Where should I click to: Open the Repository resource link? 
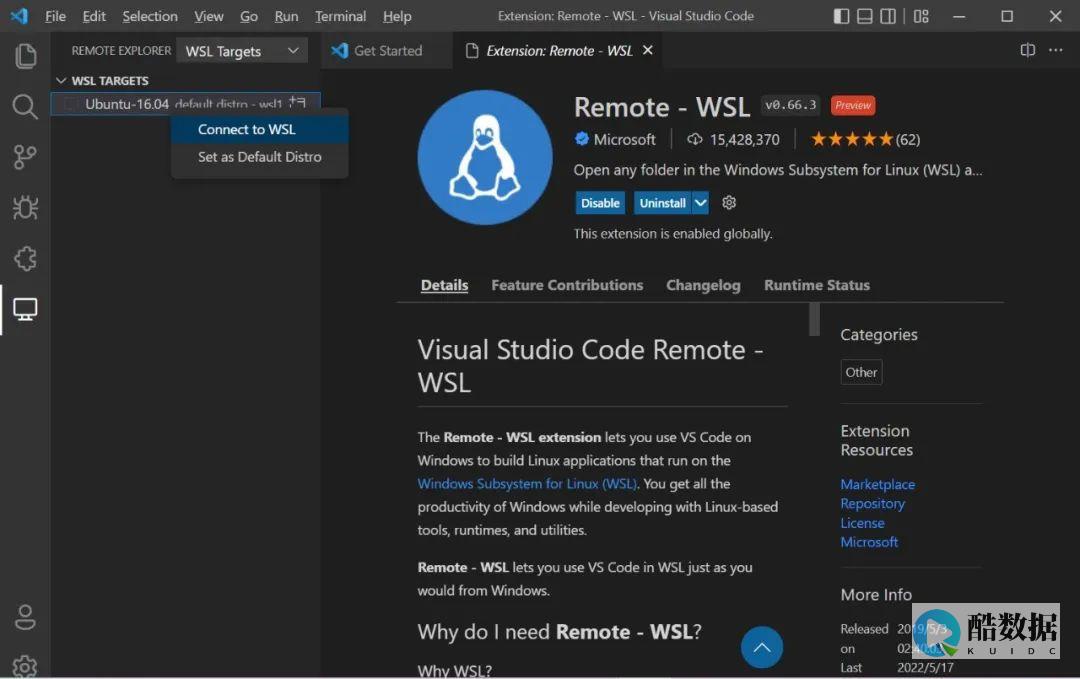(x=873, y=503)
